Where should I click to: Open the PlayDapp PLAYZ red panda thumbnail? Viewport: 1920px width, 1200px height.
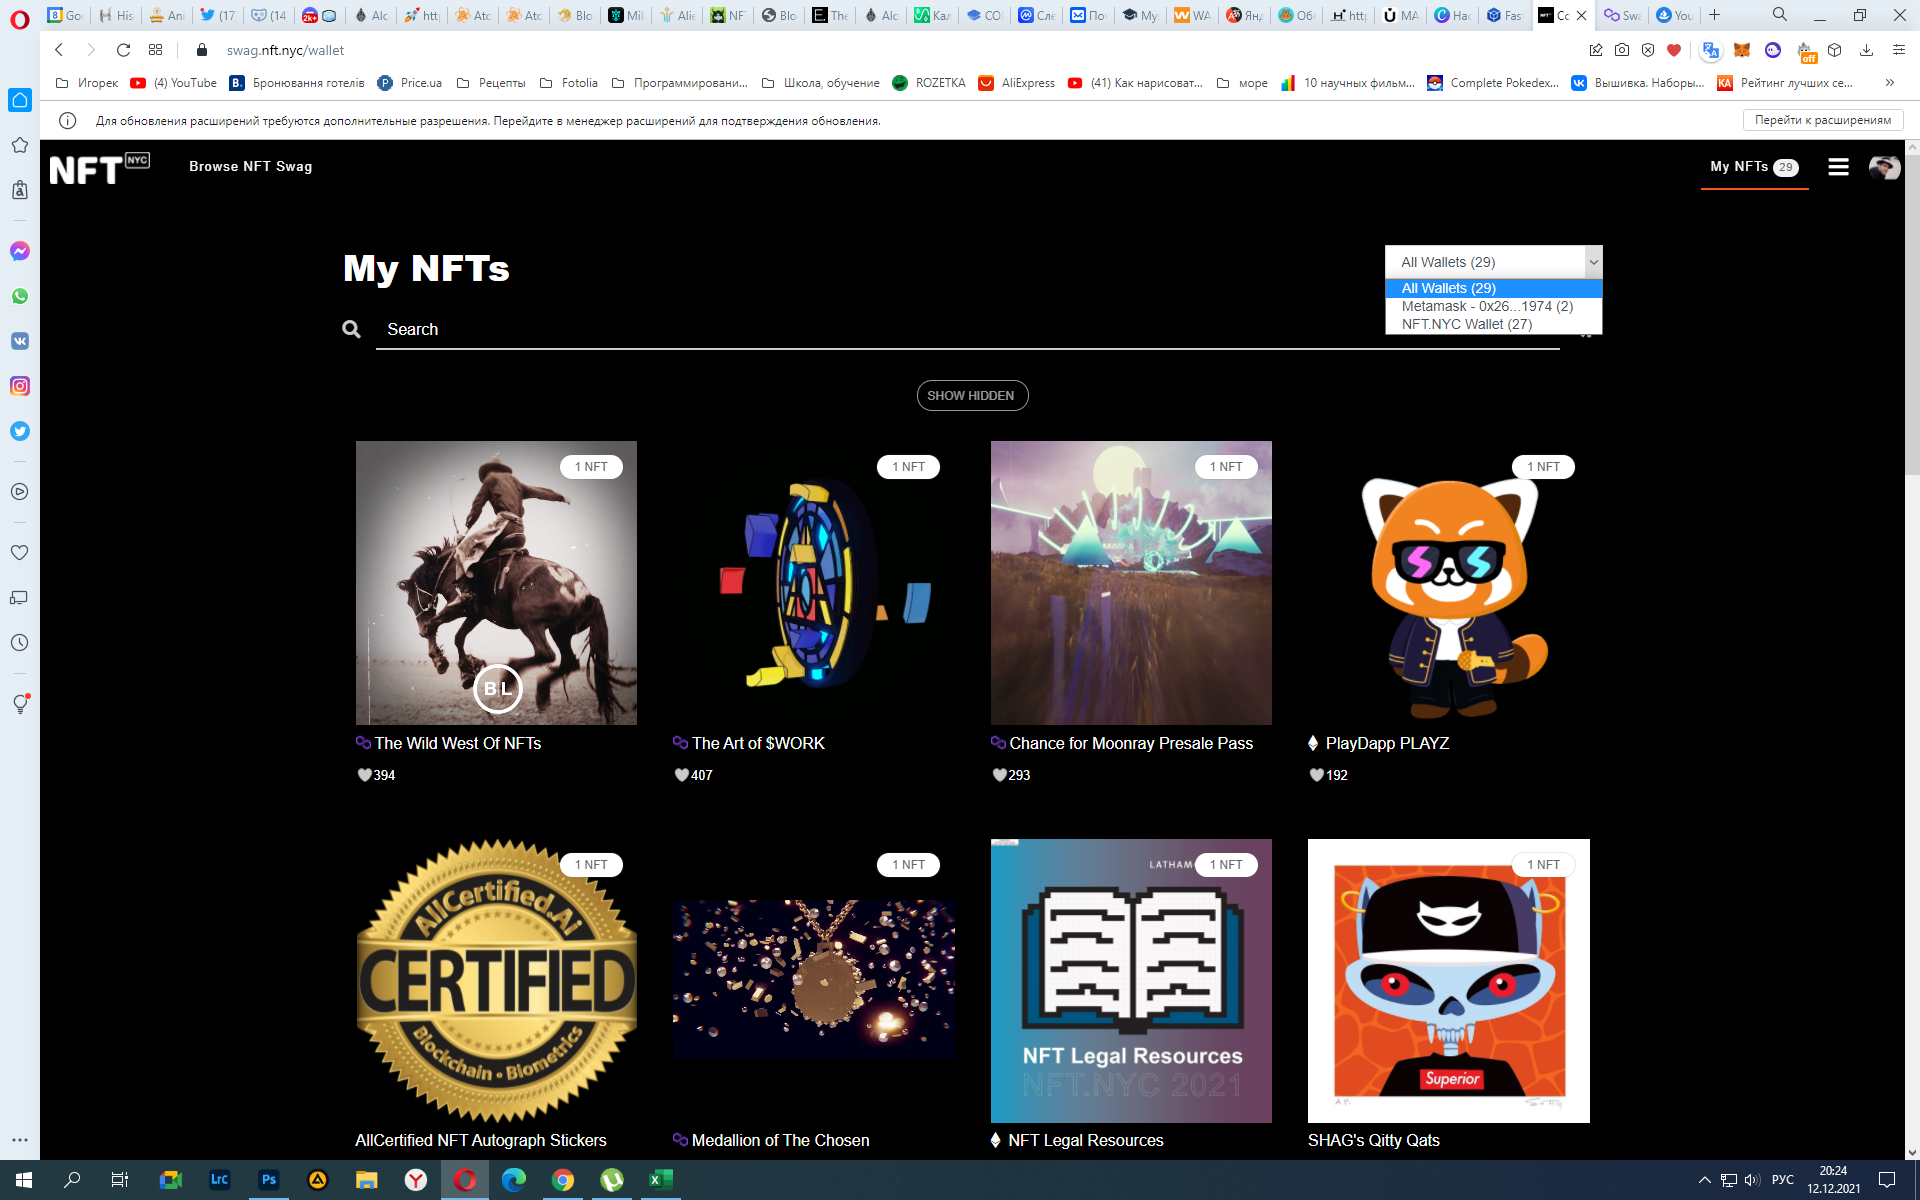point(1448,583)
